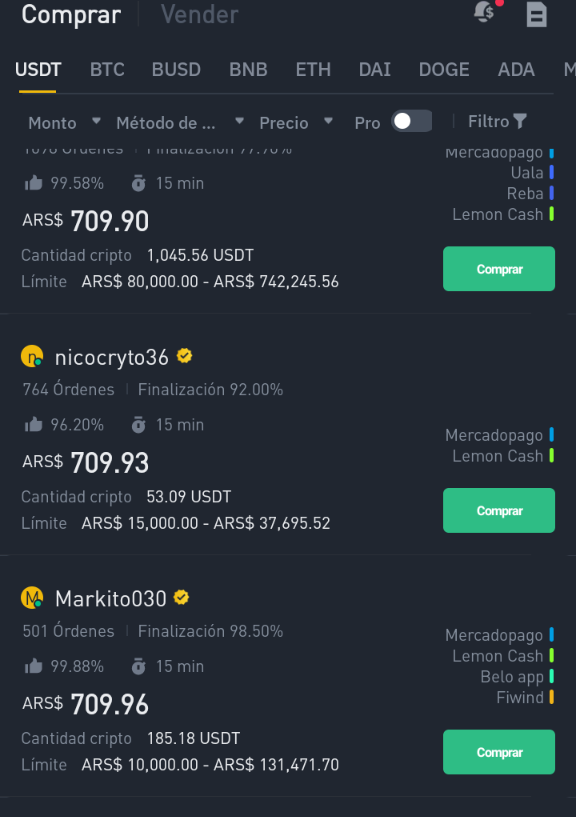
Task: Click the verified badge beside nicocryto36
Action: click(185, 356)
